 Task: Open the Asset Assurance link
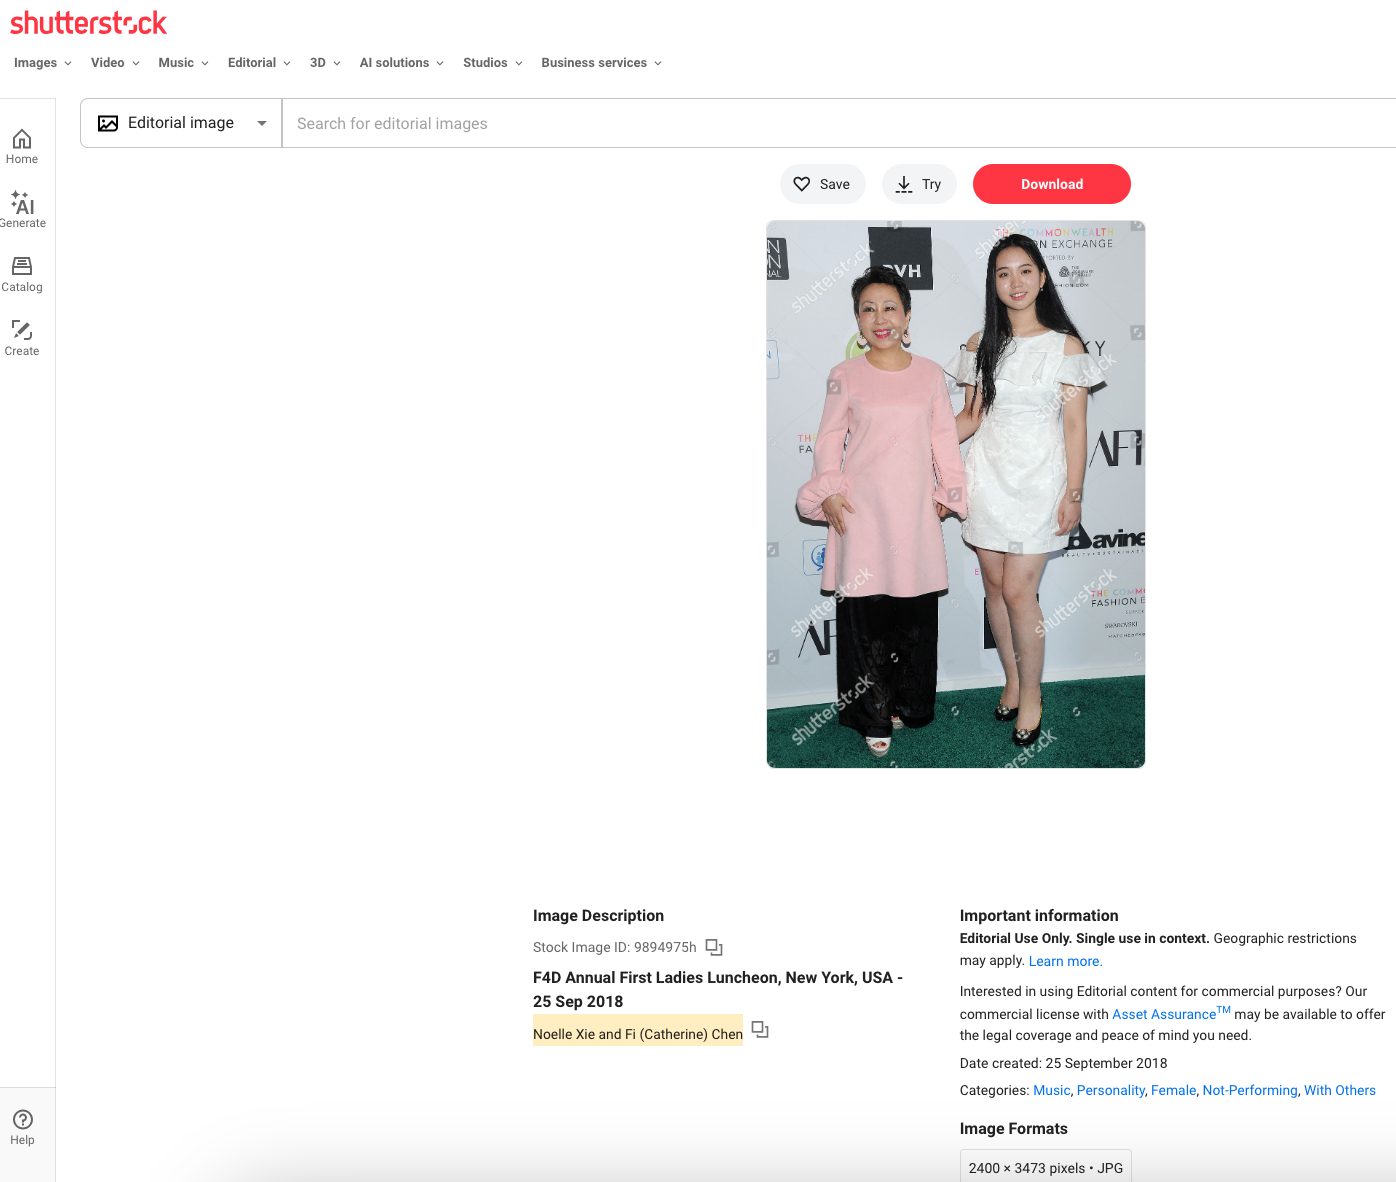[1164, 1014]
